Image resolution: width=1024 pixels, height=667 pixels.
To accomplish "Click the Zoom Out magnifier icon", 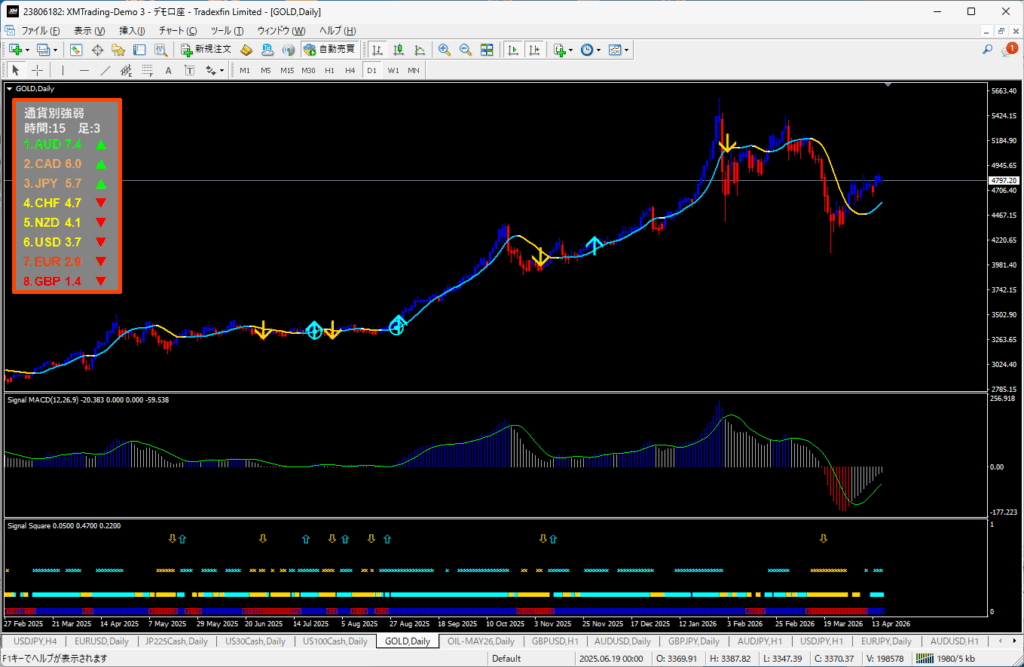I will (464, 49).
